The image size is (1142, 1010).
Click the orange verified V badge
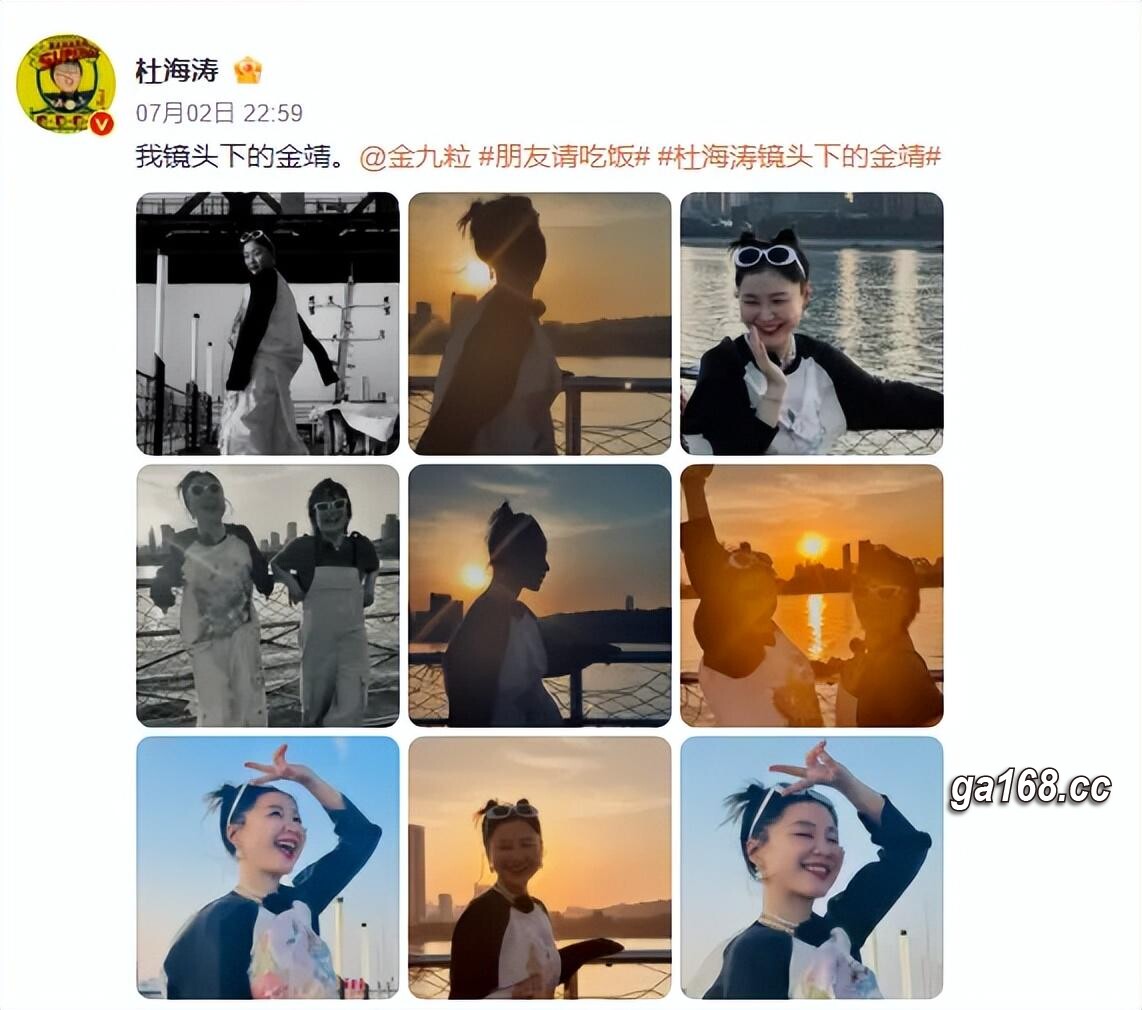[102, 124]
